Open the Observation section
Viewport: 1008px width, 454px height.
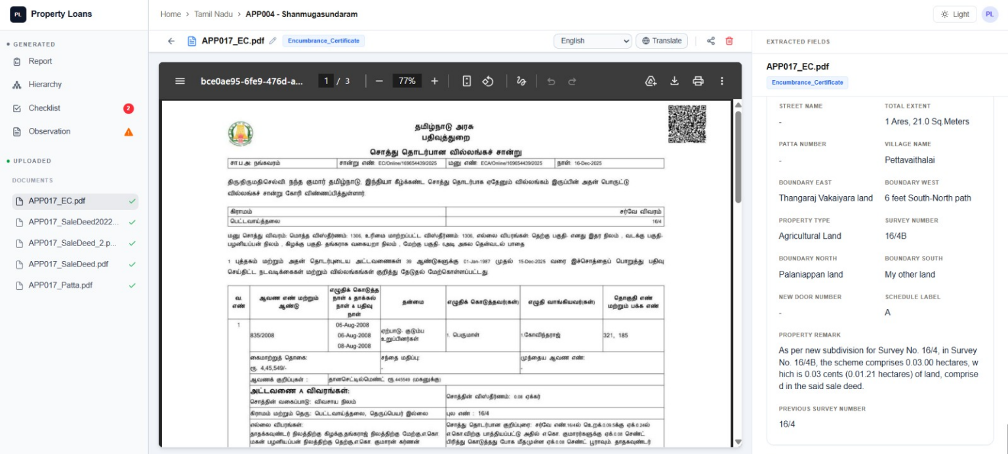pyautogui.click(x=50, y=131)
